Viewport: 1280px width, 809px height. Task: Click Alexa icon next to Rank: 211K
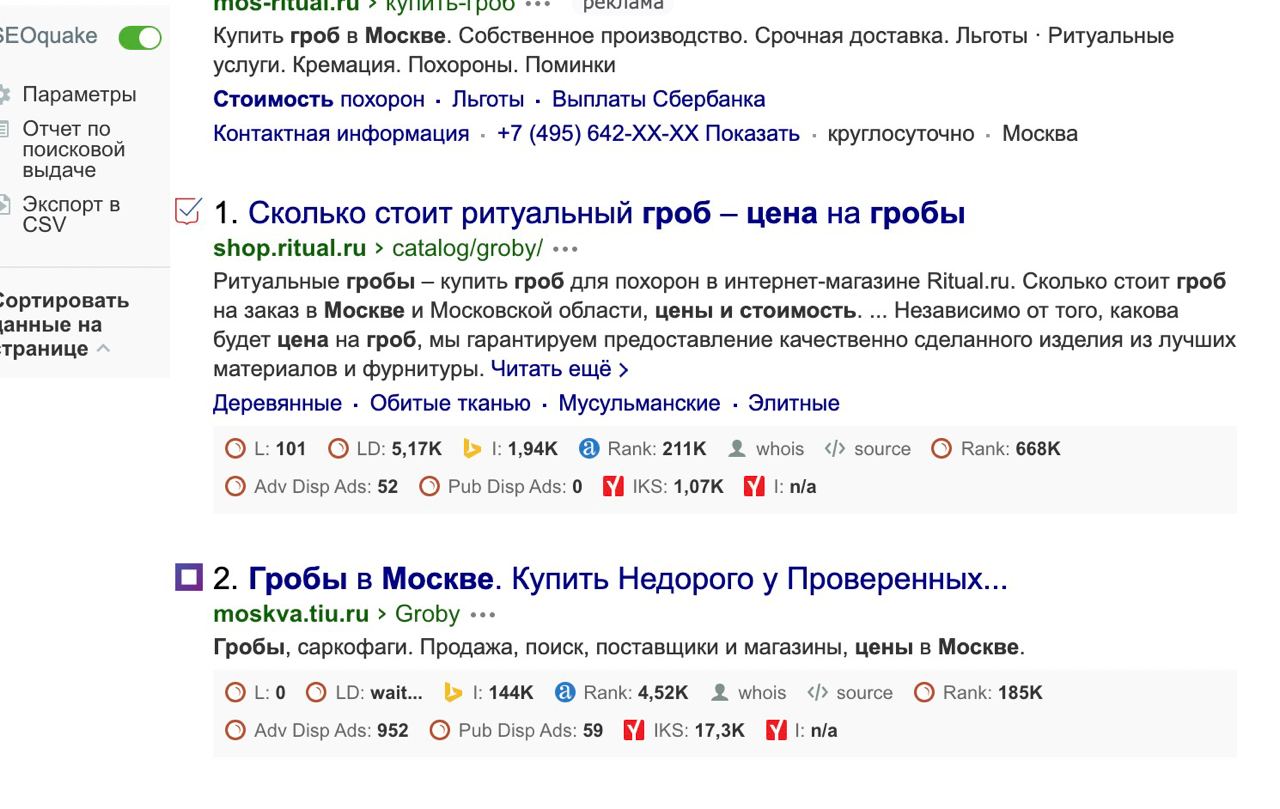pyautogui.click(x=588, y=449)
